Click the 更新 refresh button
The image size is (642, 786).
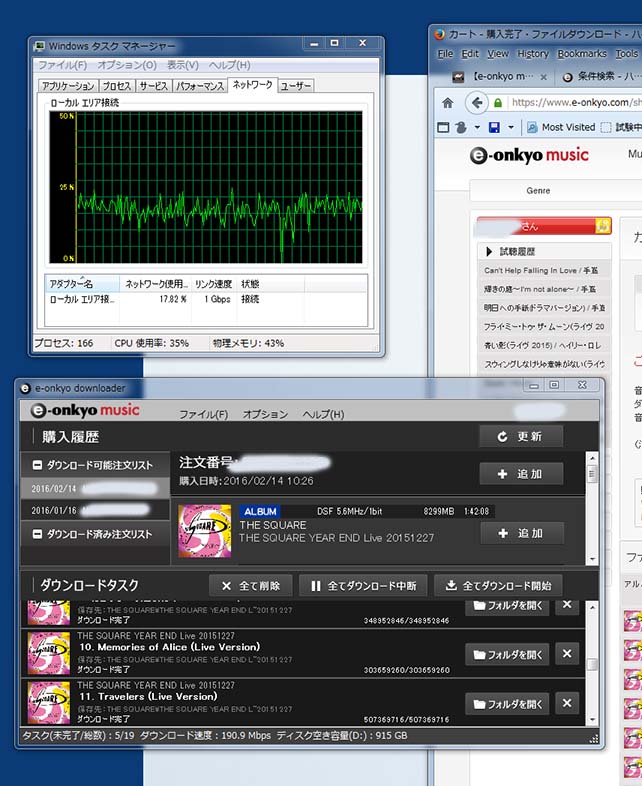(x=521, y=437)
